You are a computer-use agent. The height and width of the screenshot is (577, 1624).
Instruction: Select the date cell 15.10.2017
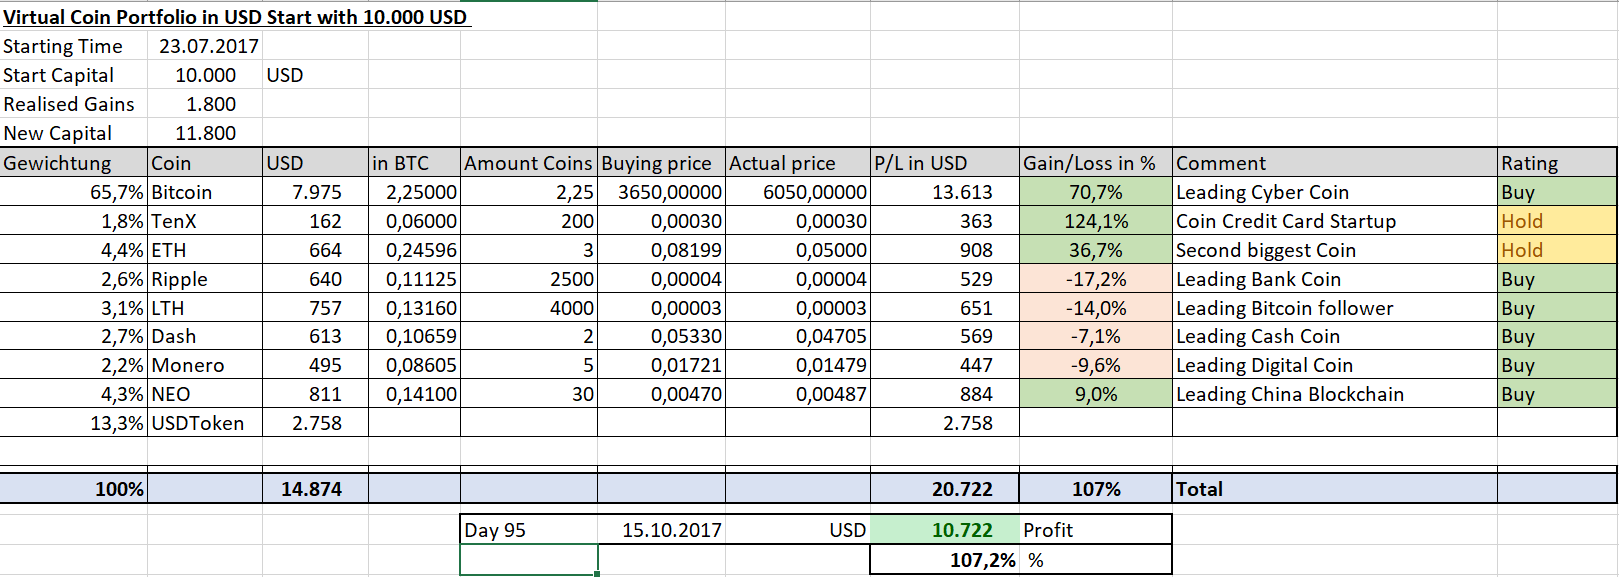click(x=661, y=530)
